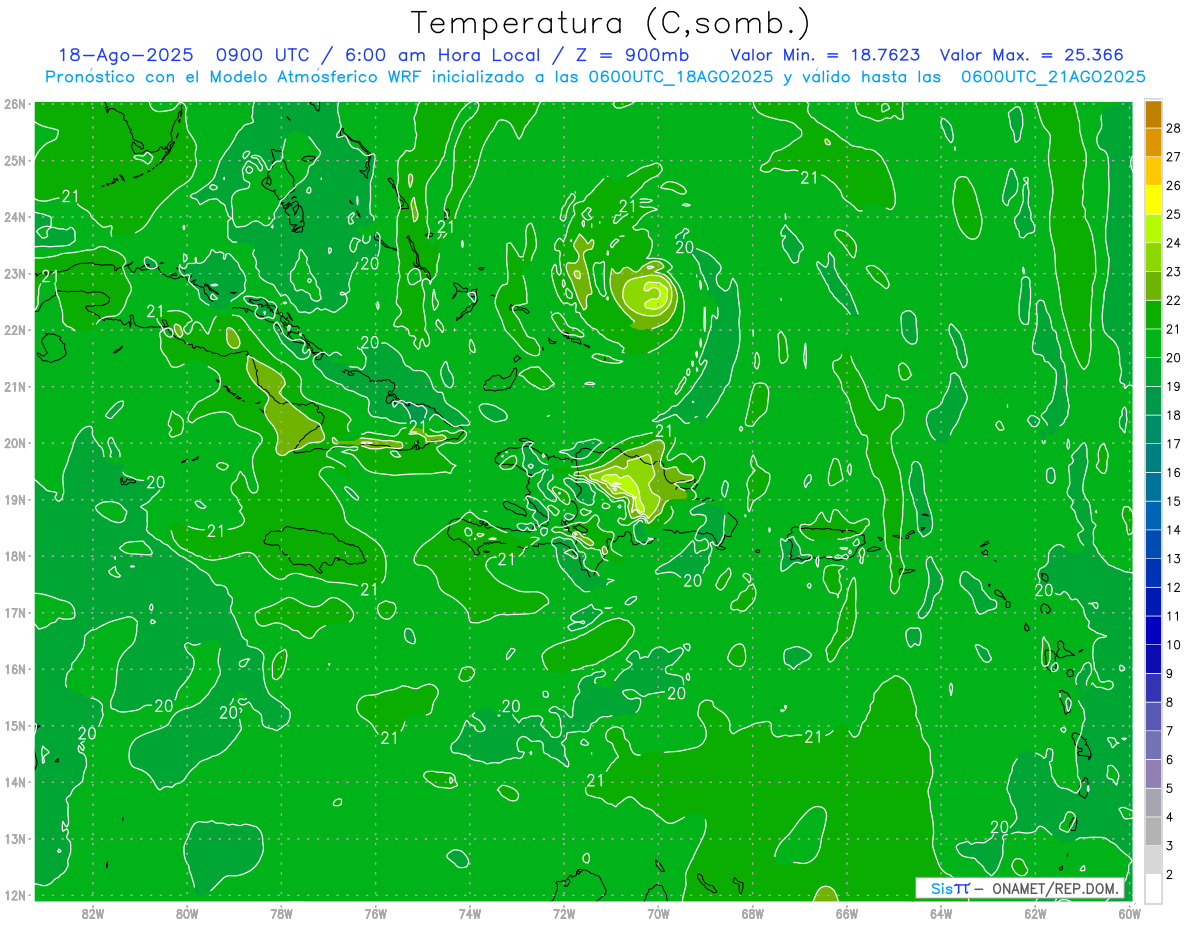Click the blue legend swatch between 14 and 15
The height and width of the screenshot is (927, 1200).
click(x=1153, y=515)
